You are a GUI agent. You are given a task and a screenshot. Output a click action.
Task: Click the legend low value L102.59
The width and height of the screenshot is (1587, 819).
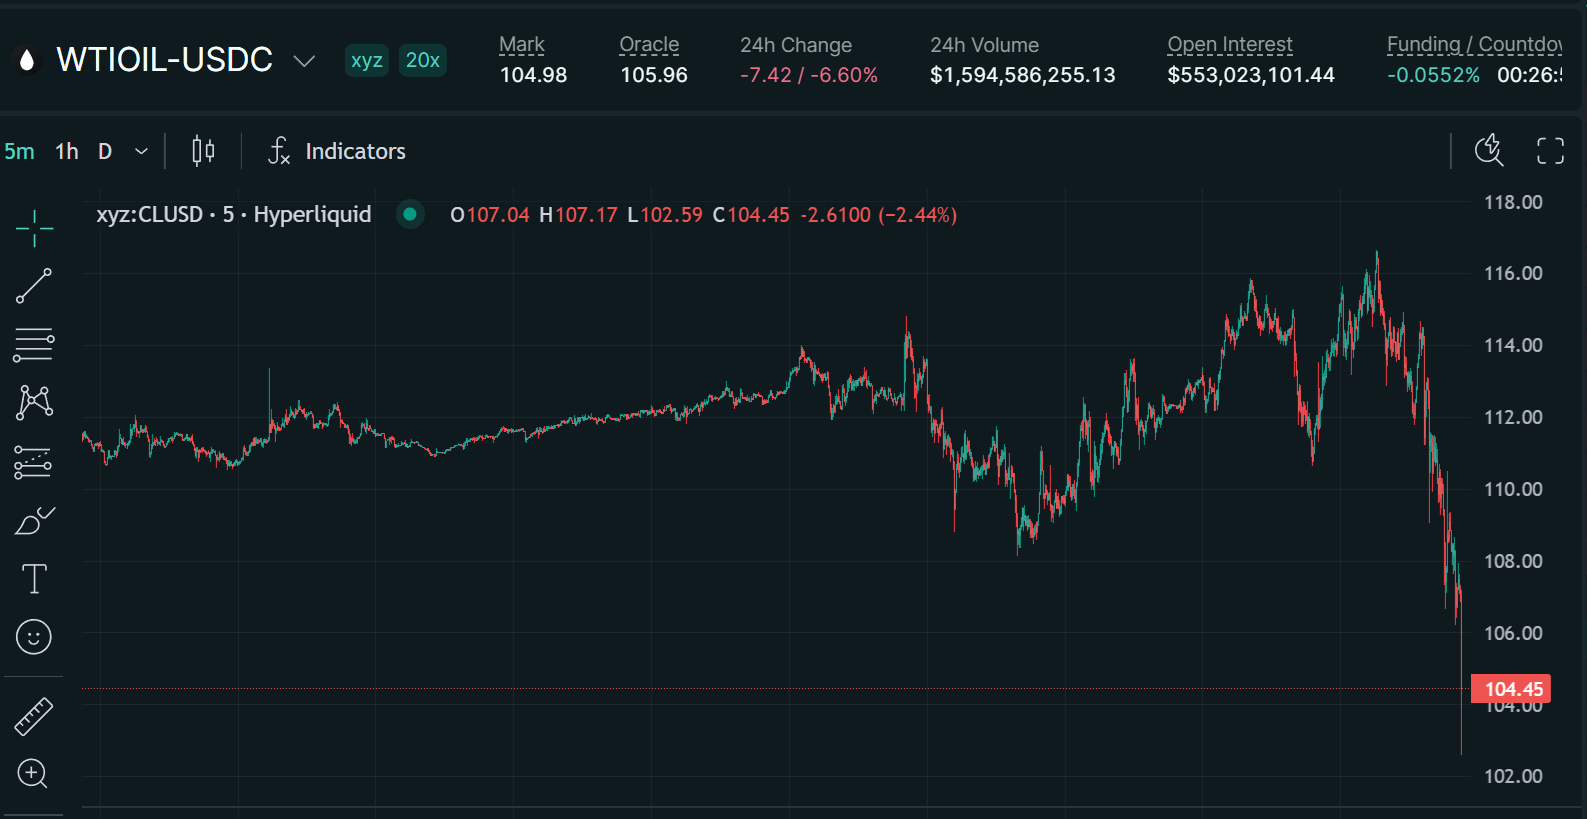(665, 215)
